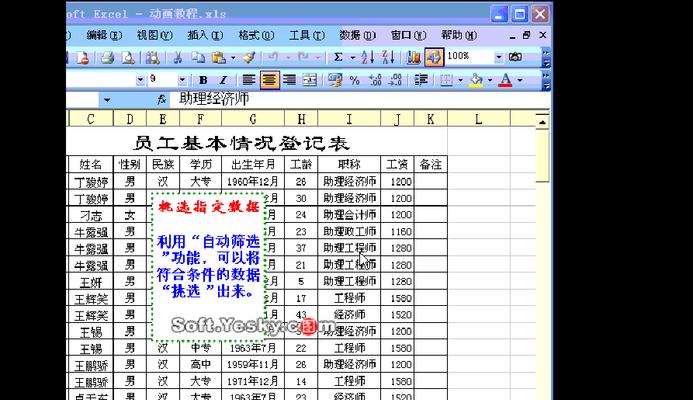Open the zoom percentage dropdown

point(498,57)
